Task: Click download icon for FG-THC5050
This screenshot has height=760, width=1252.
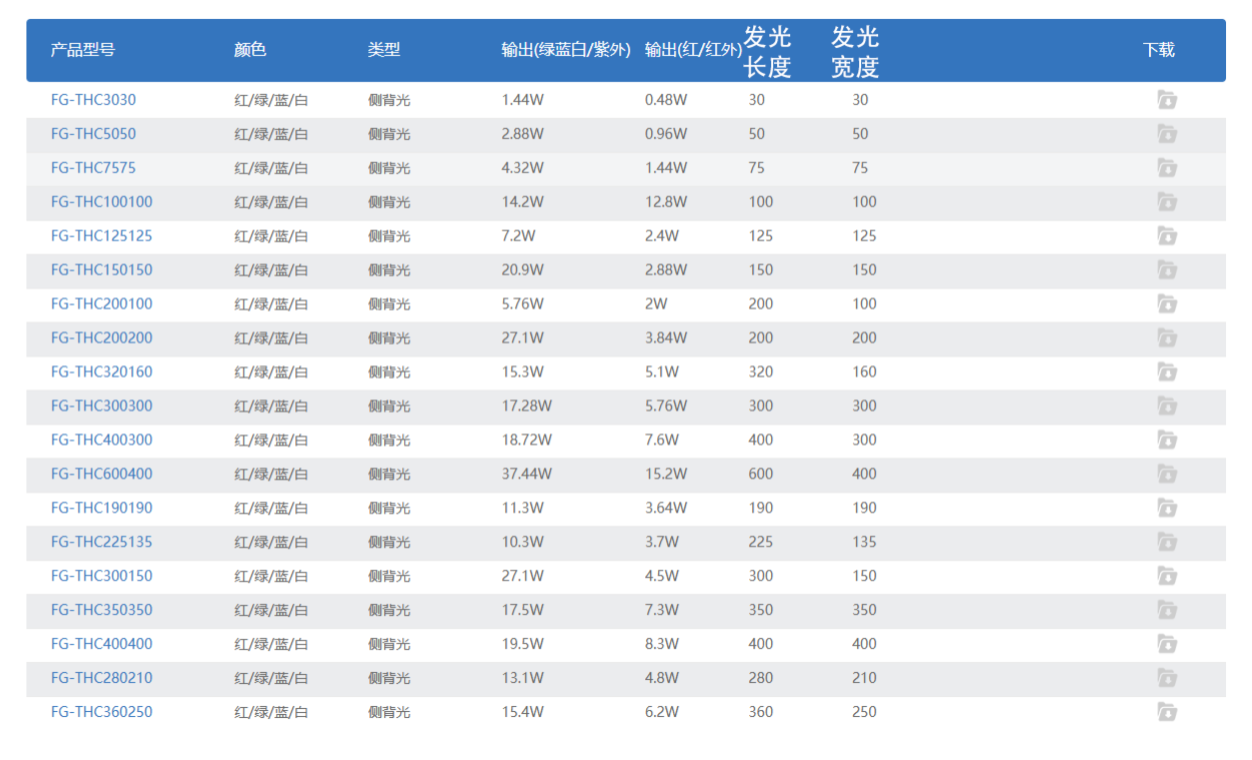Action: tap(1167, 134)
